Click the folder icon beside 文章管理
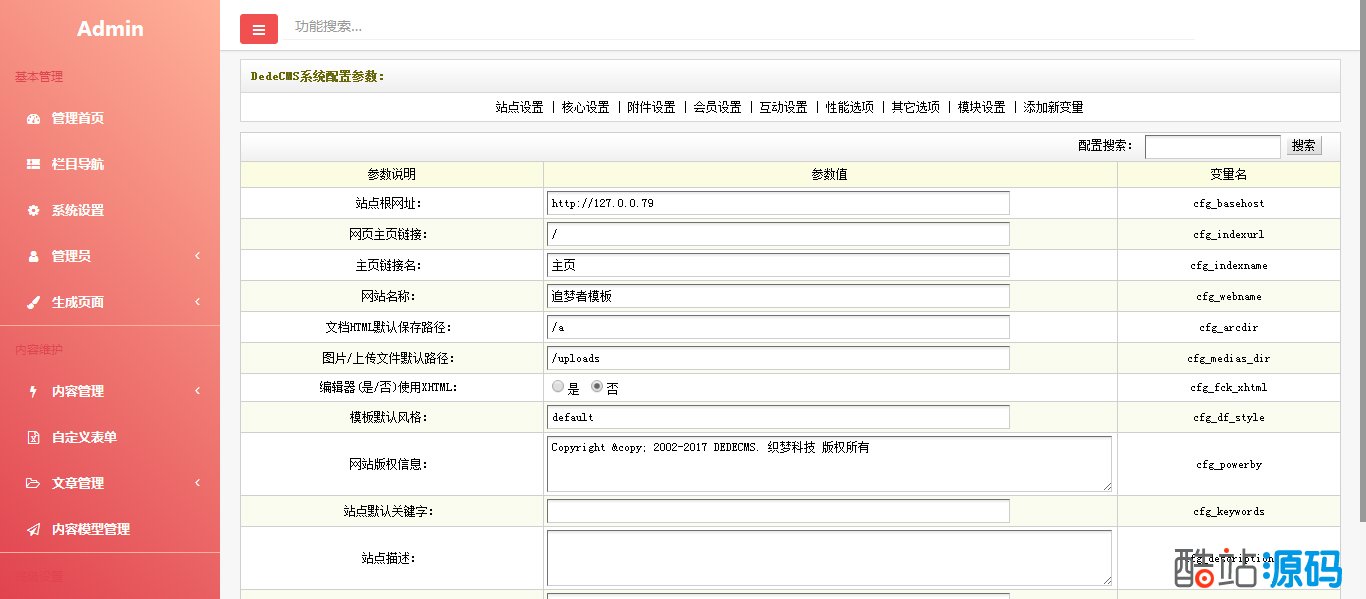The image size is (1366, 599). (x=33, y=483)
